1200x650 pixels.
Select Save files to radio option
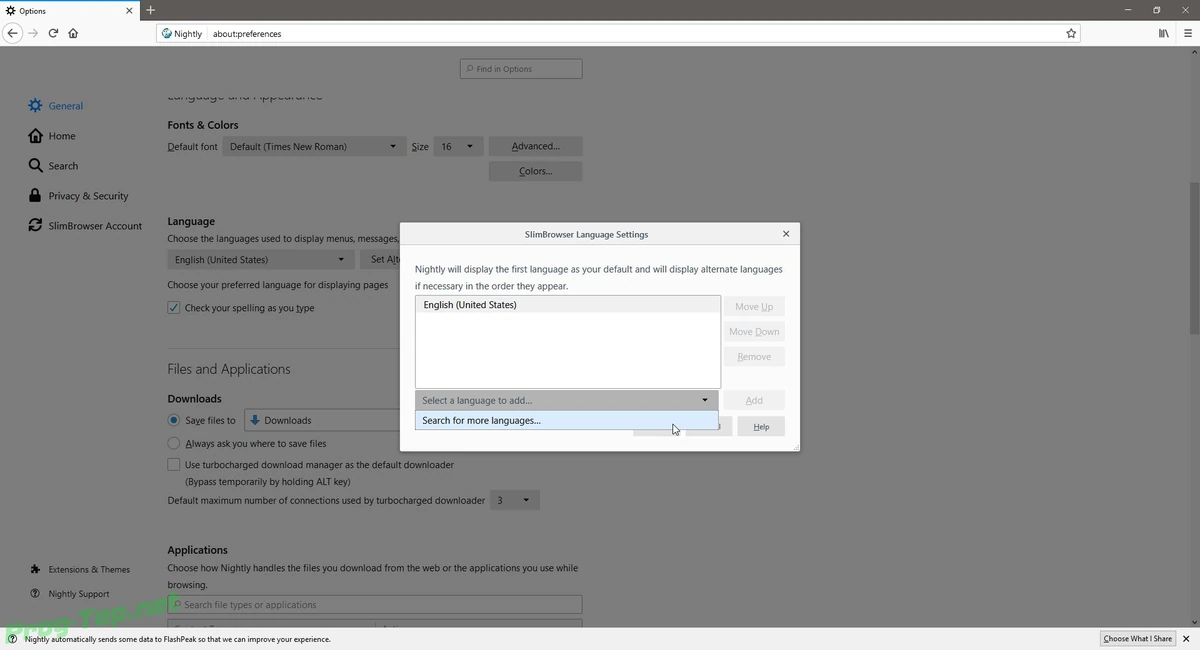(x=174, y=420)
